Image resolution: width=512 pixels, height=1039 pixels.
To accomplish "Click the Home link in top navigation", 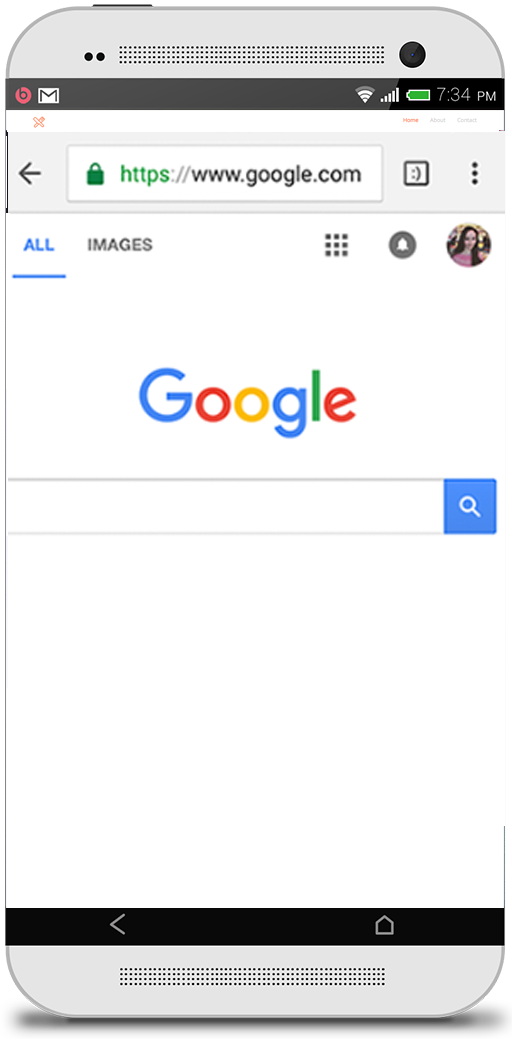I will point(411,121).
